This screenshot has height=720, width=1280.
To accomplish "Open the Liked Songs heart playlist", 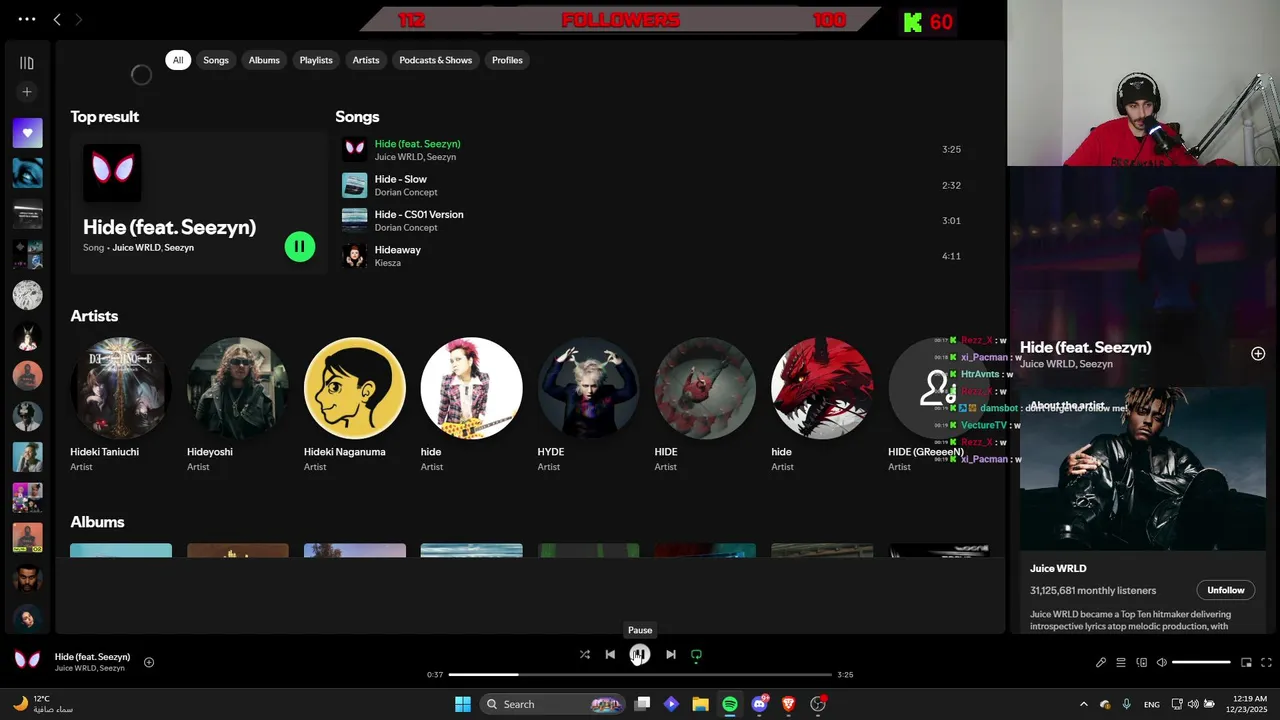I will coord(27,133).
